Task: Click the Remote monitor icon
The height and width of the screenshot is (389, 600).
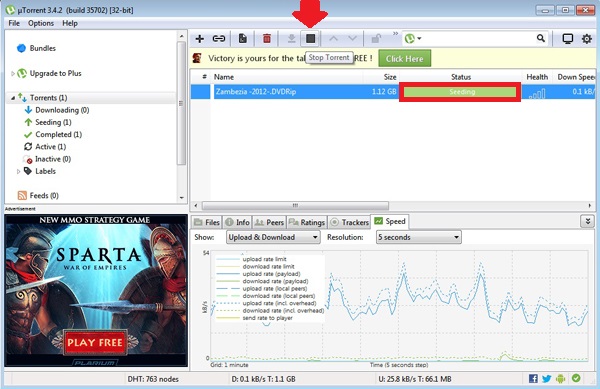Action: 567,39
